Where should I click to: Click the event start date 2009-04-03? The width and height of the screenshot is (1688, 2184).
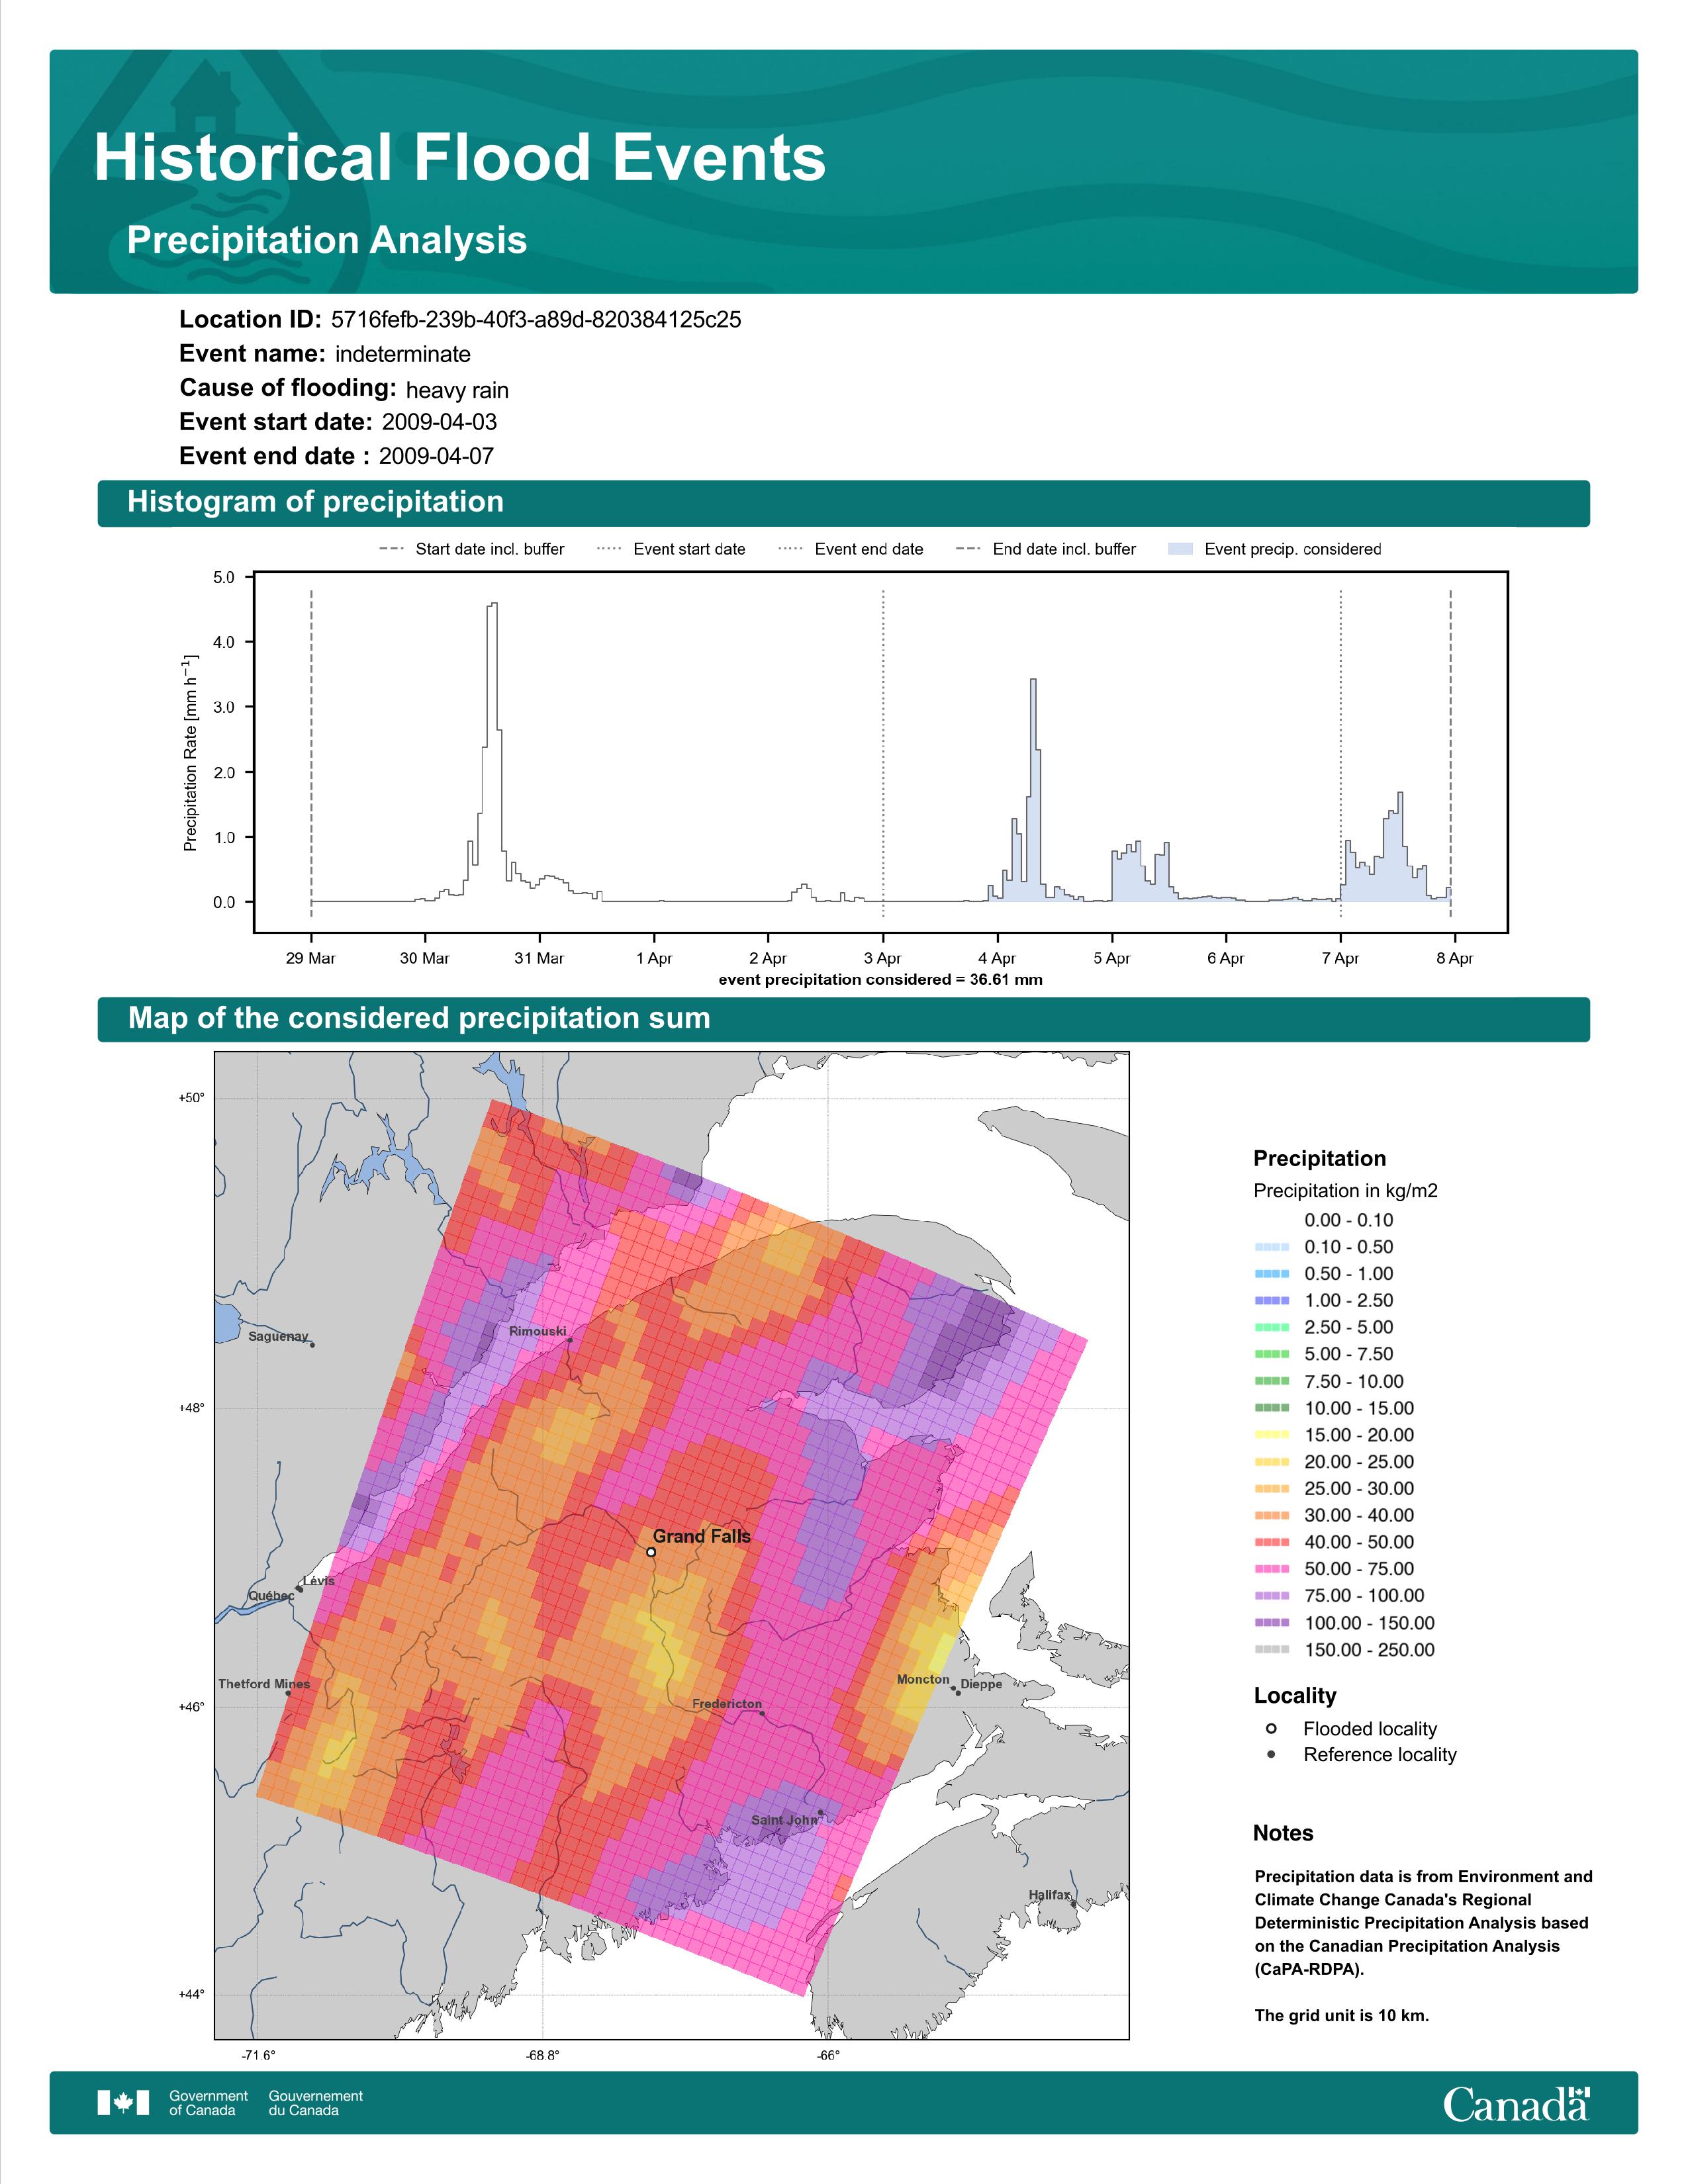[x=439, y=422]
